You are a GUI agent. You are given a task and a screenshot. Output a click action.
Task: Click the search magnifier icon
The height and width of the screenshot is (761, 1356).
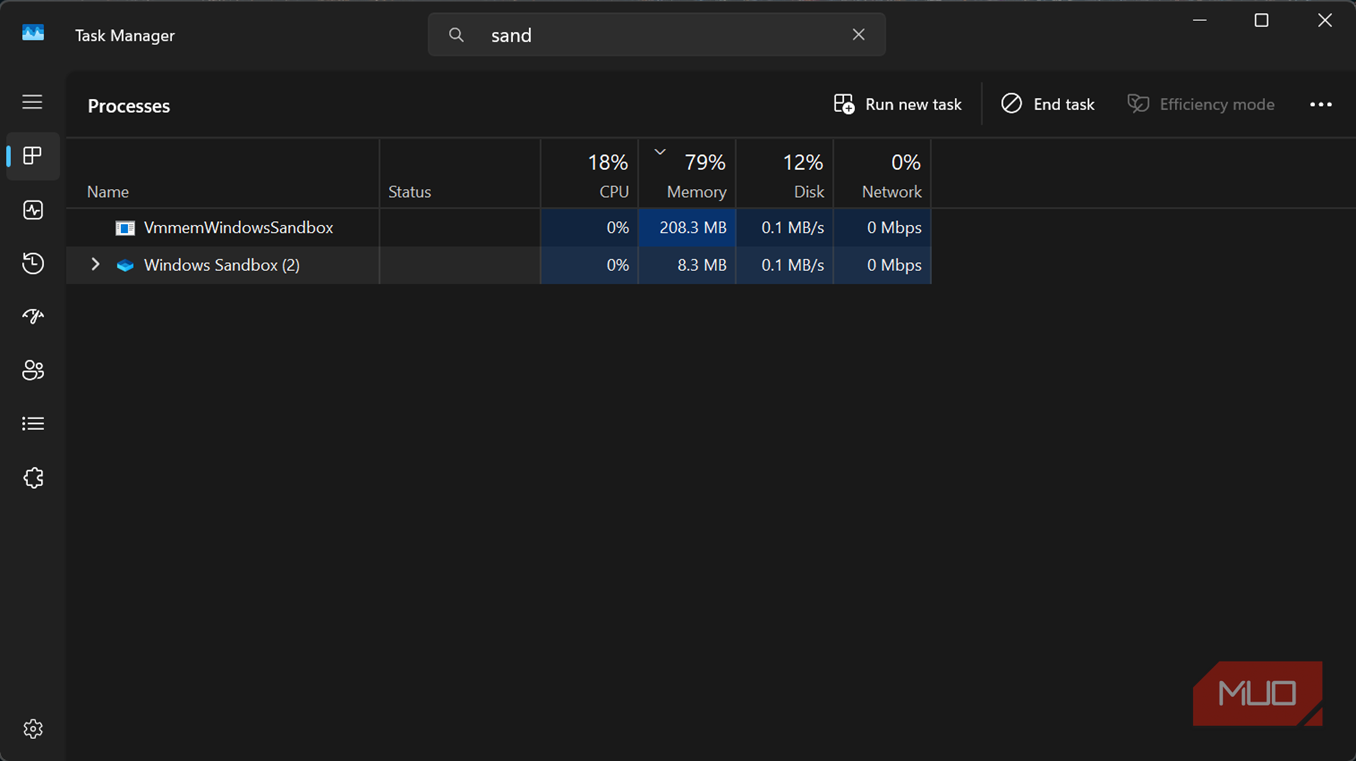click(456, 35)
